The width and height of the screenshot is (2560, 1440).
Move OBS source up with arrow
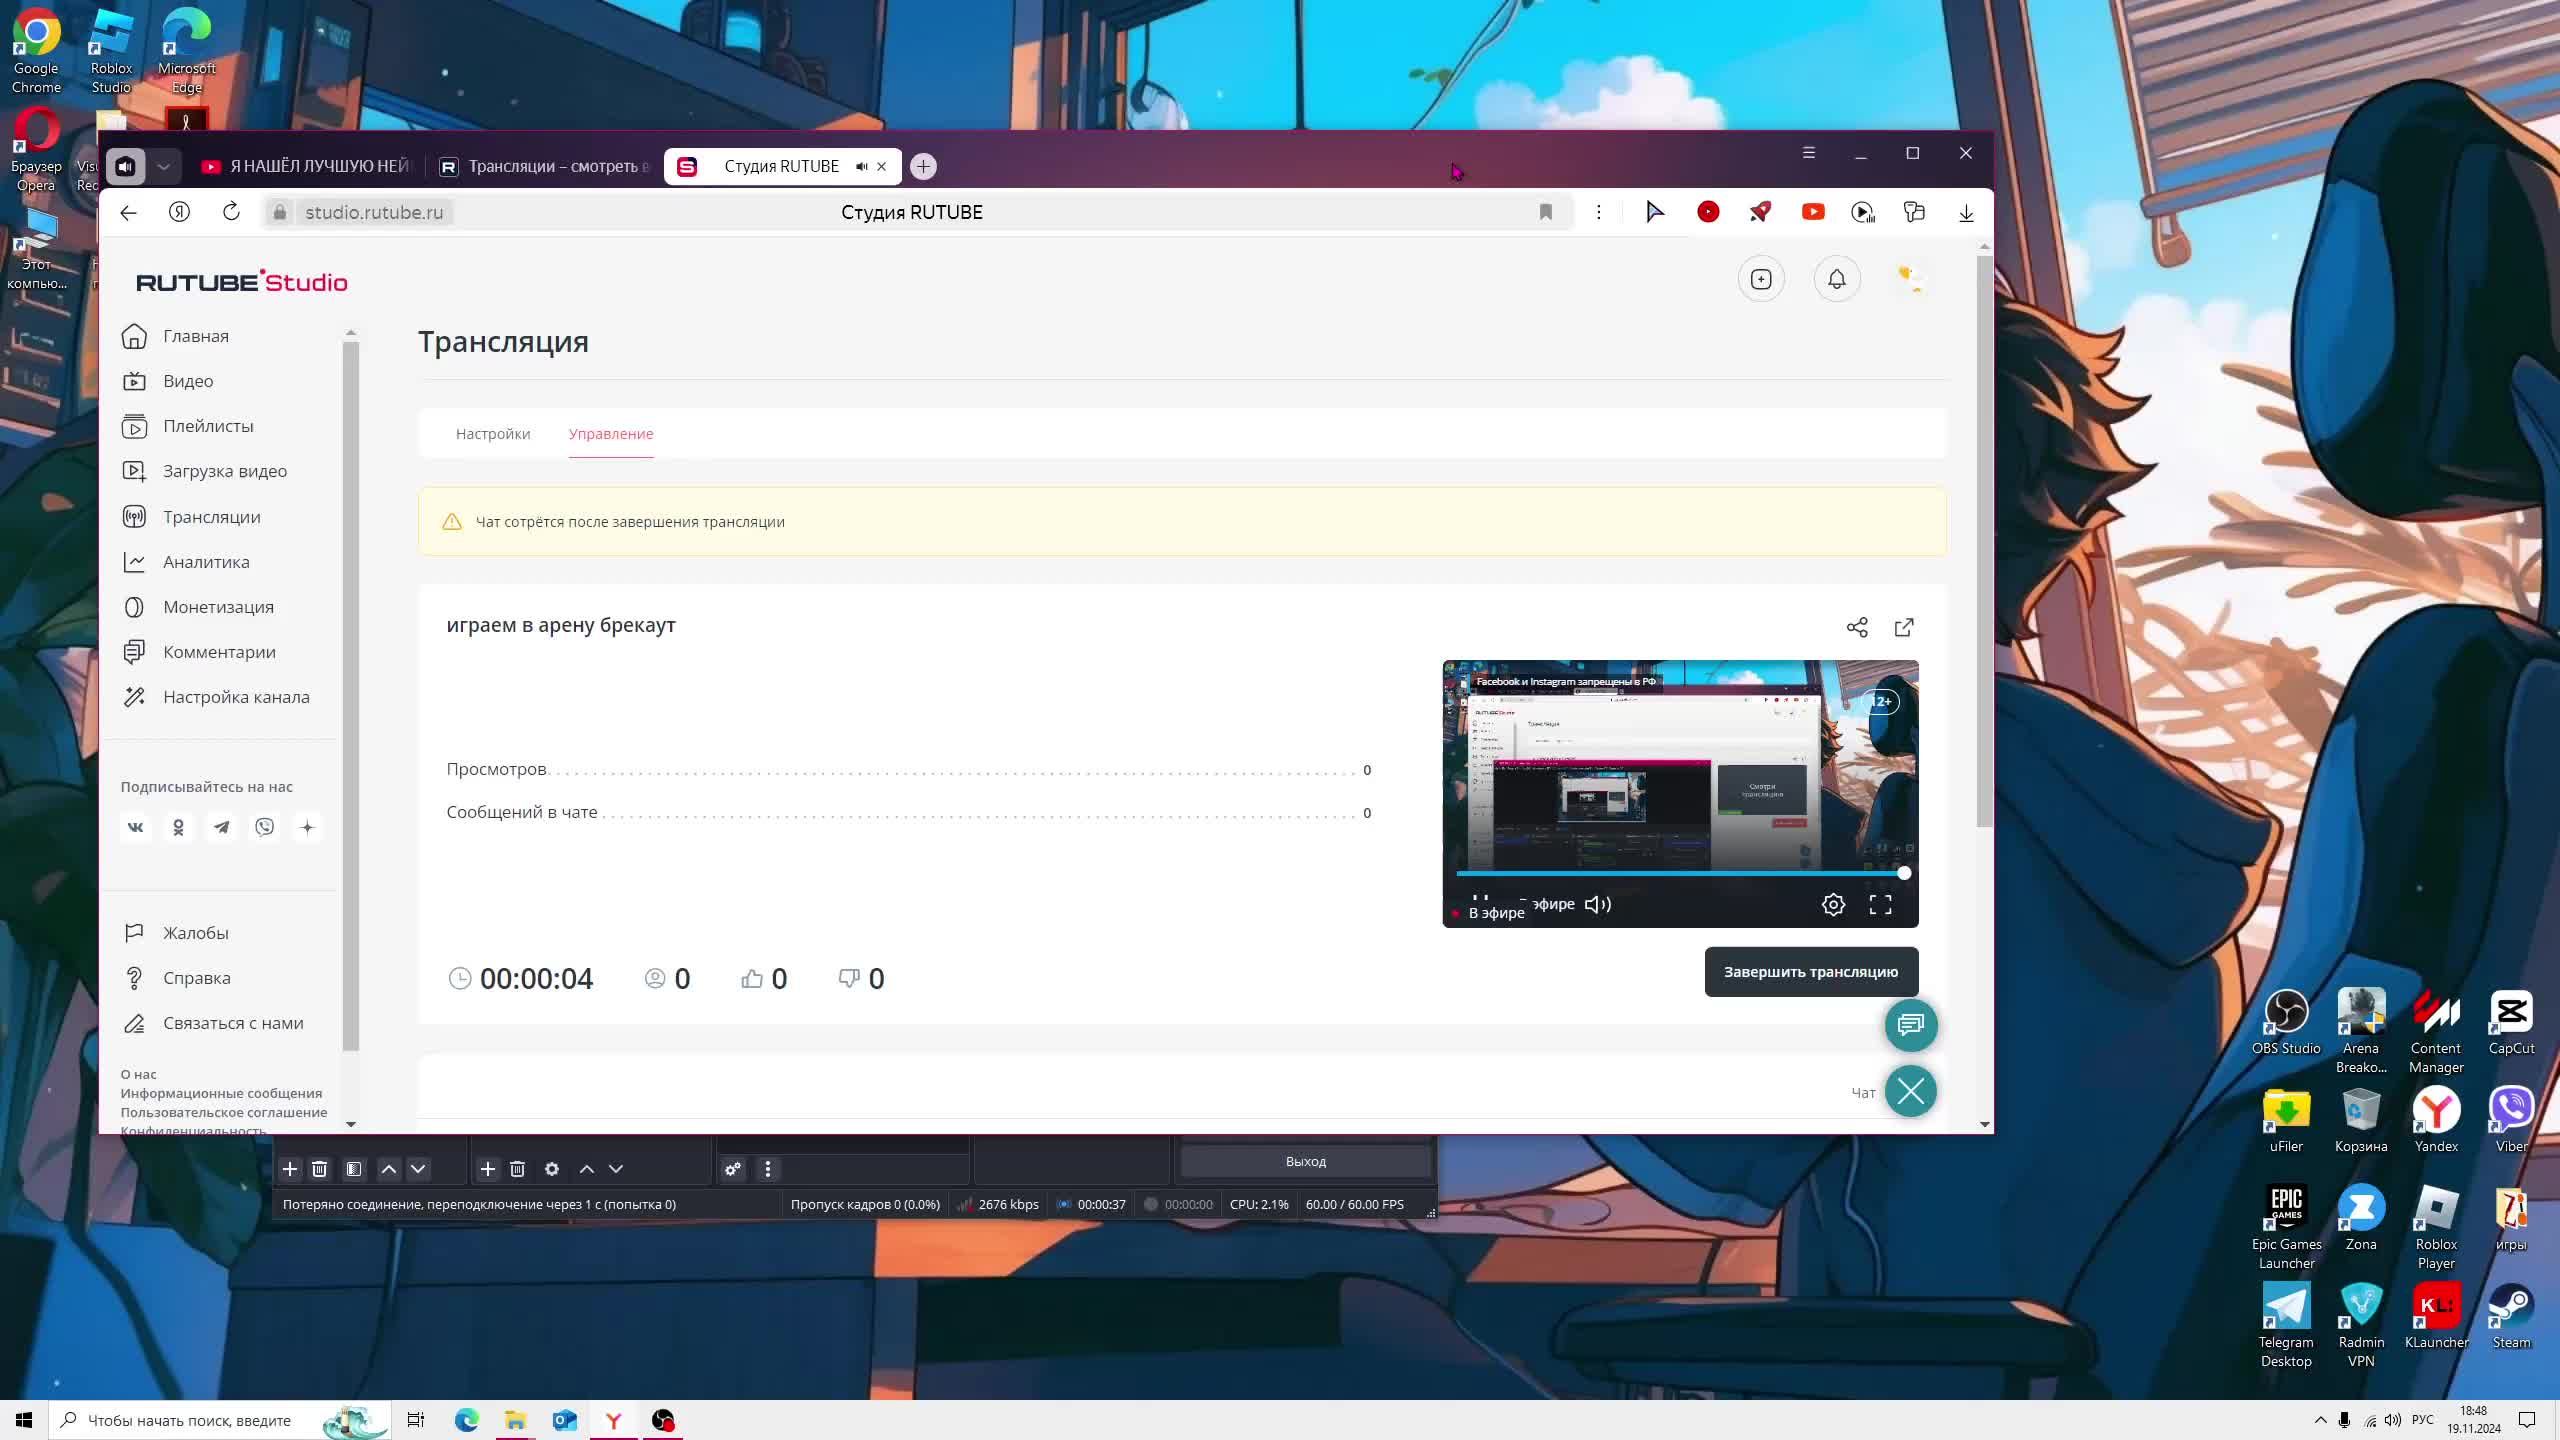click(587, 1169)
